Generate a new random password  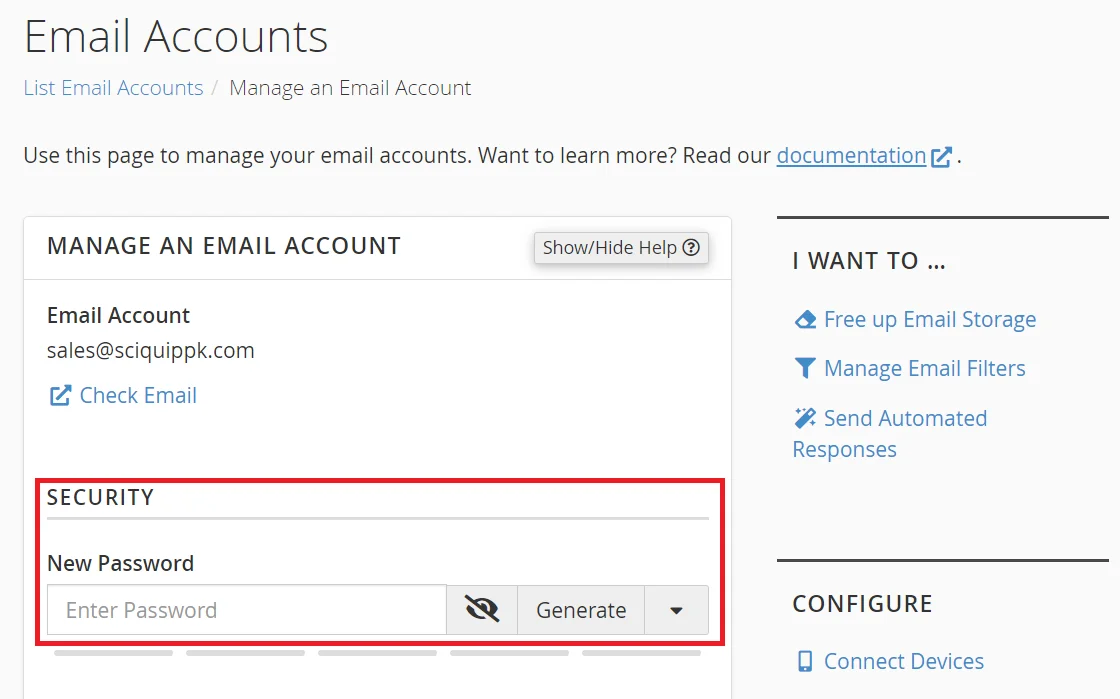pyautogui.click(x=581, y=610)
